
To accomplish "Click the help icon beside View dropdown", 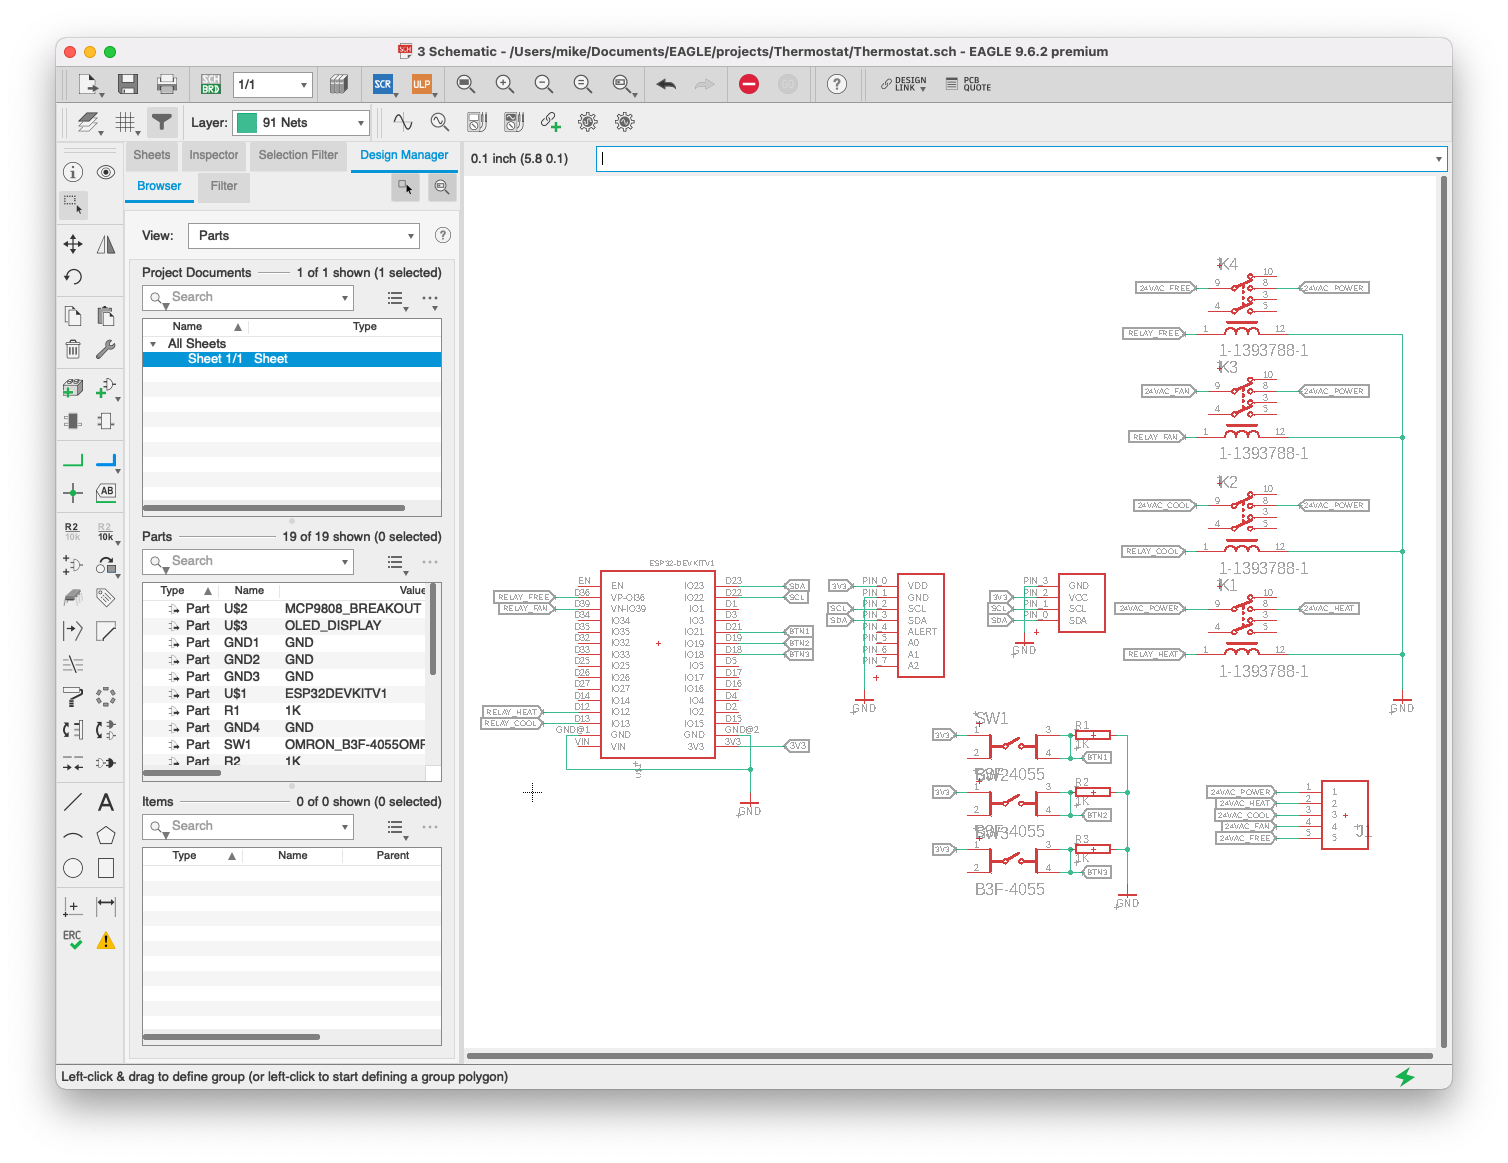I will tap(443, 235).
